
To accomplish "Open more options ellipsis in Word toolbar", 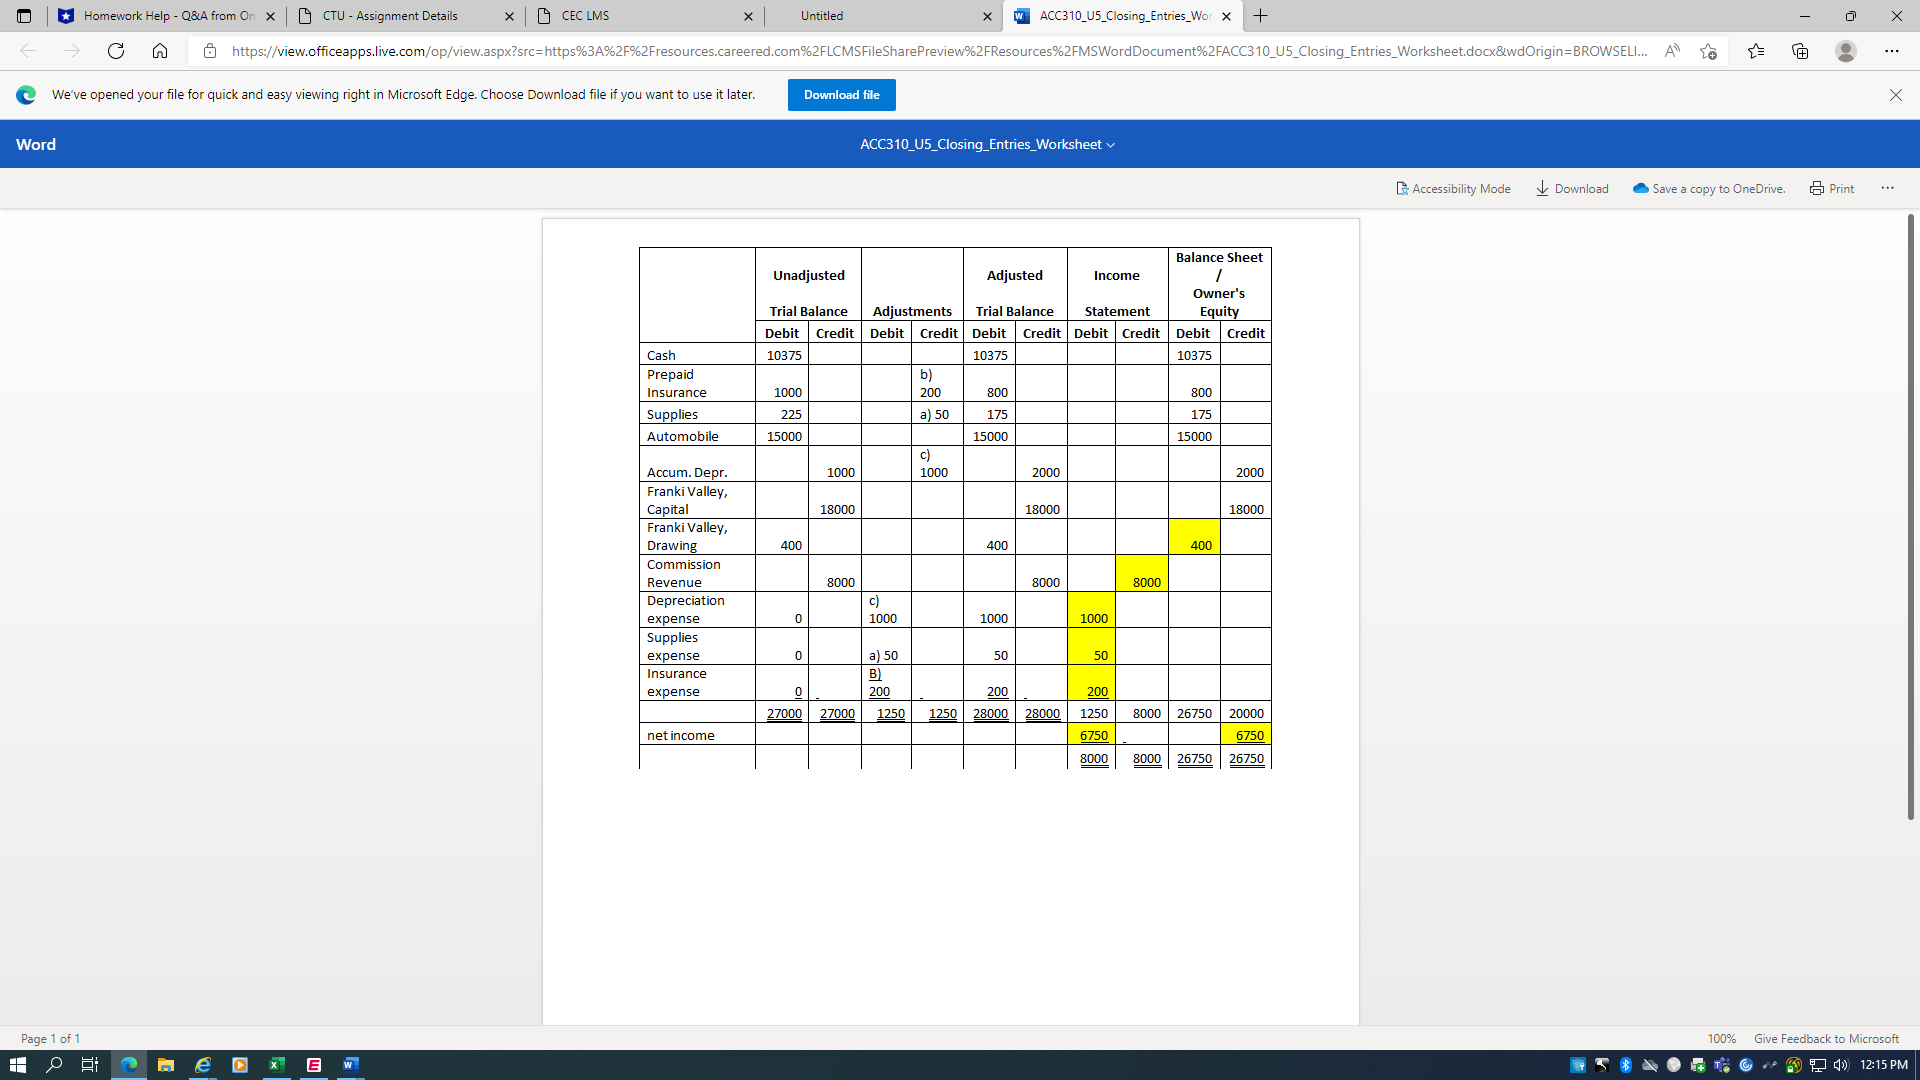I will (1887, 188).
